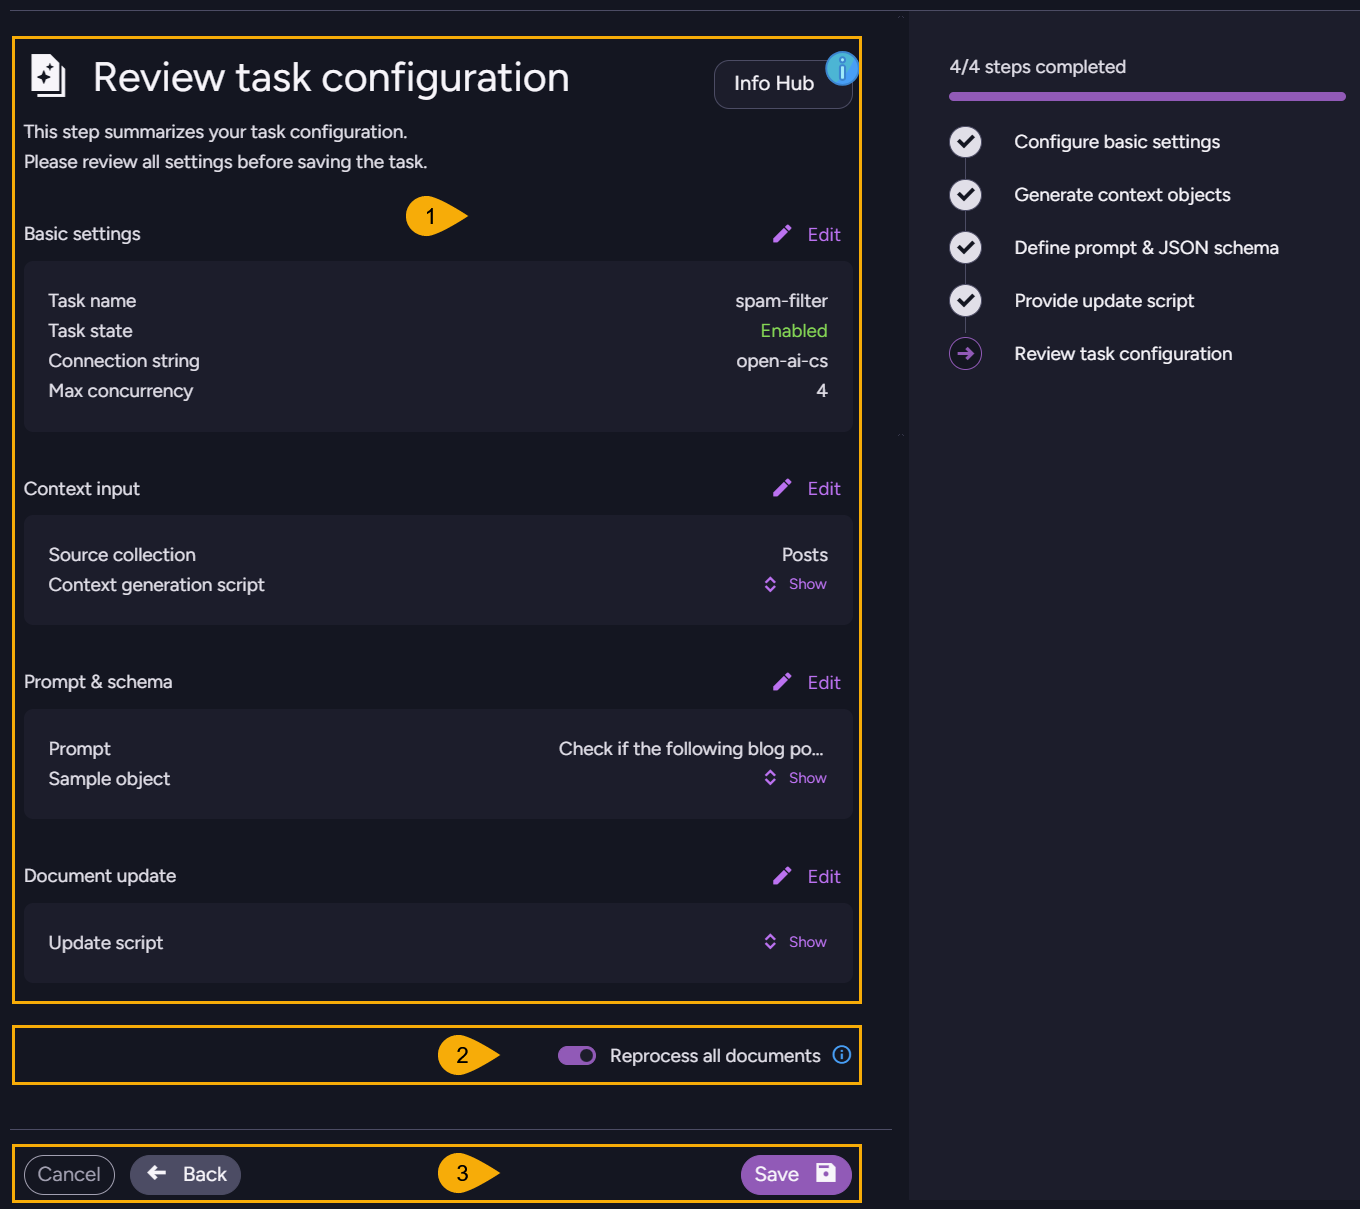Click the pencil icon beside Prompt & schema

pos(782,682)
